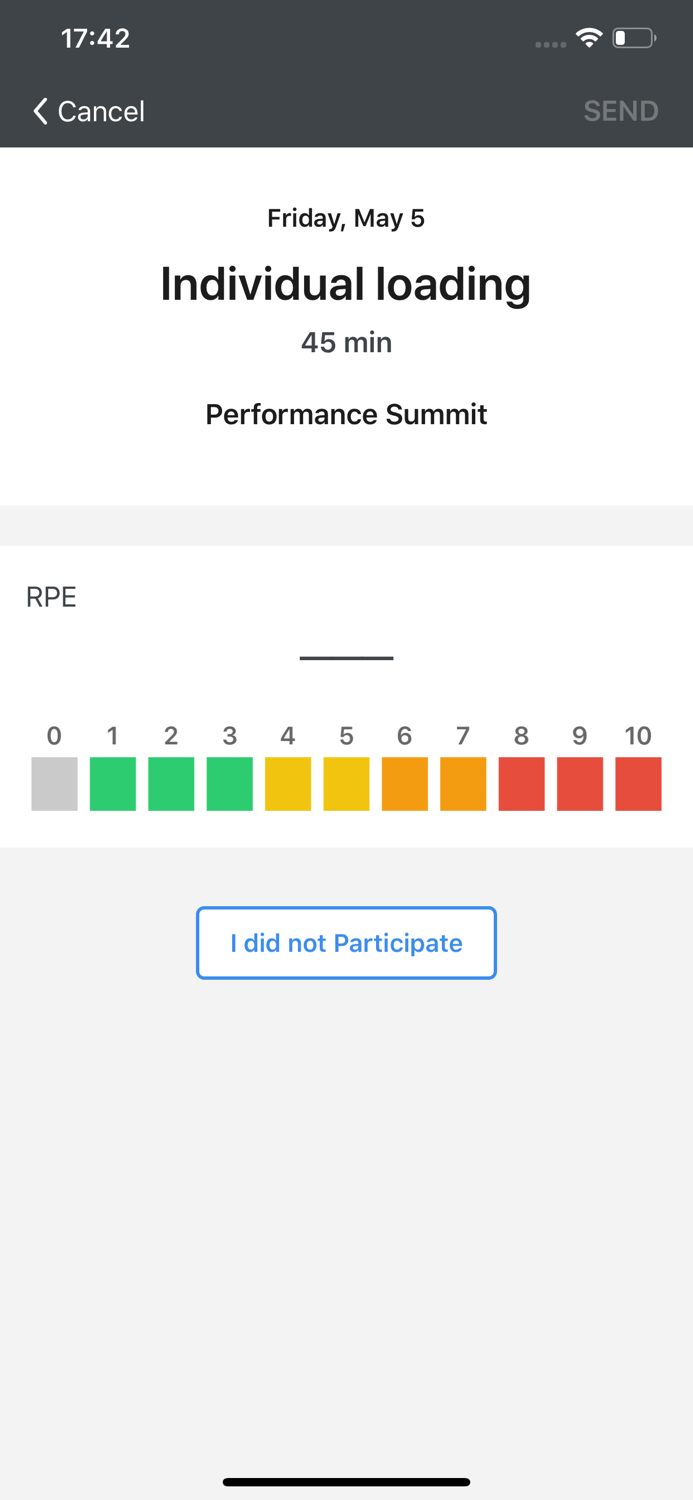Tap the I did not Participate button
The width and height of the screenshot is (693, 1500).
pos(346,943)
